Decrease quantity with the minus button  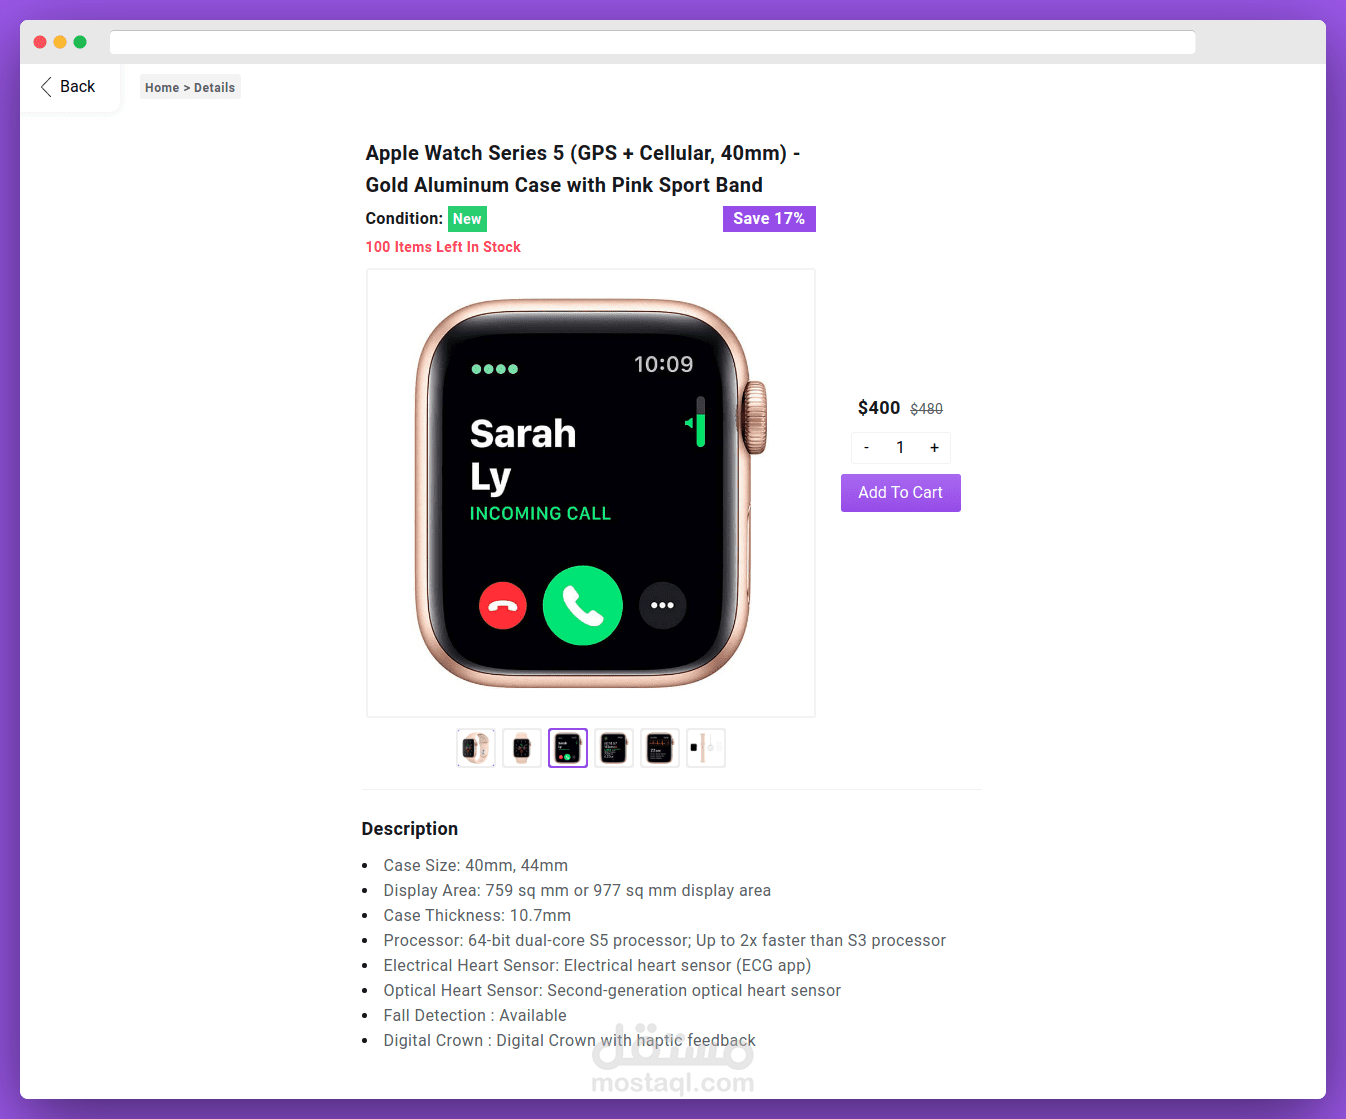pos(866,448)
